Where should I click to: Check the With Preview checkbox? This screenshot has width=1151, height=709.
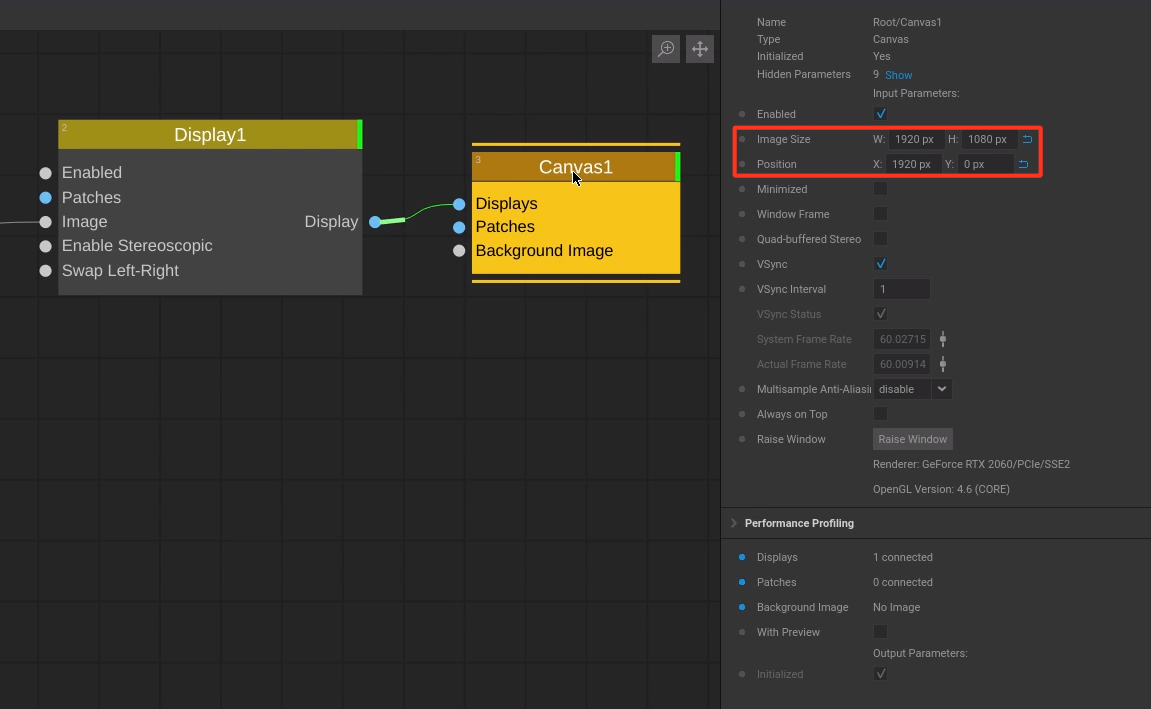pyautogui.click(x=880, y=632)
